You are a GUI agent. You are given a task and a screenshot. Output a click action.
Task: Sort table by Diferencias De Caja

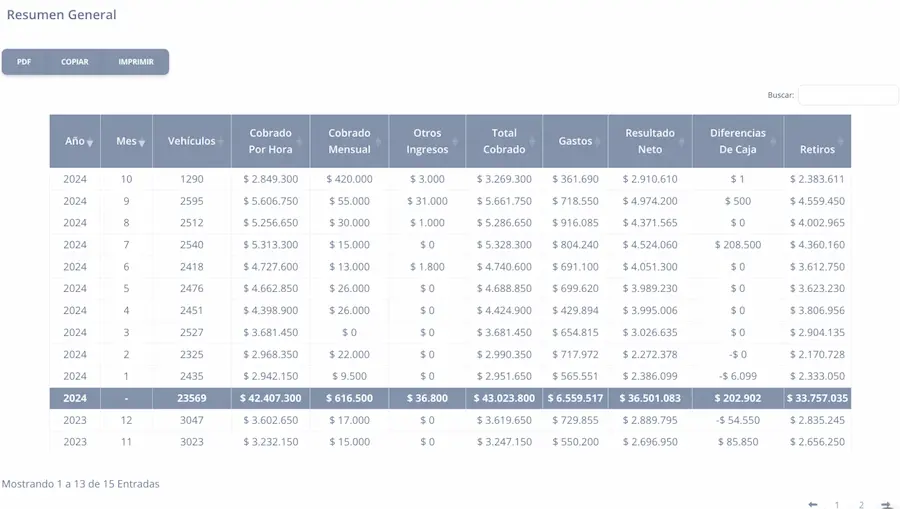738,141
